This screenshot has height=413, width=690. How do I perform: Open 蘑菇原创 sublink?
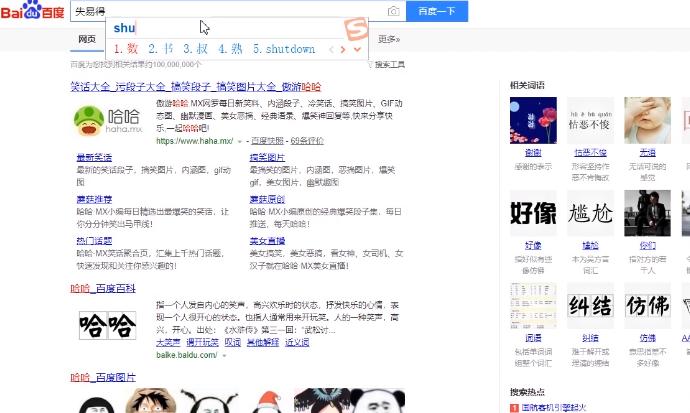click(267, 199)
